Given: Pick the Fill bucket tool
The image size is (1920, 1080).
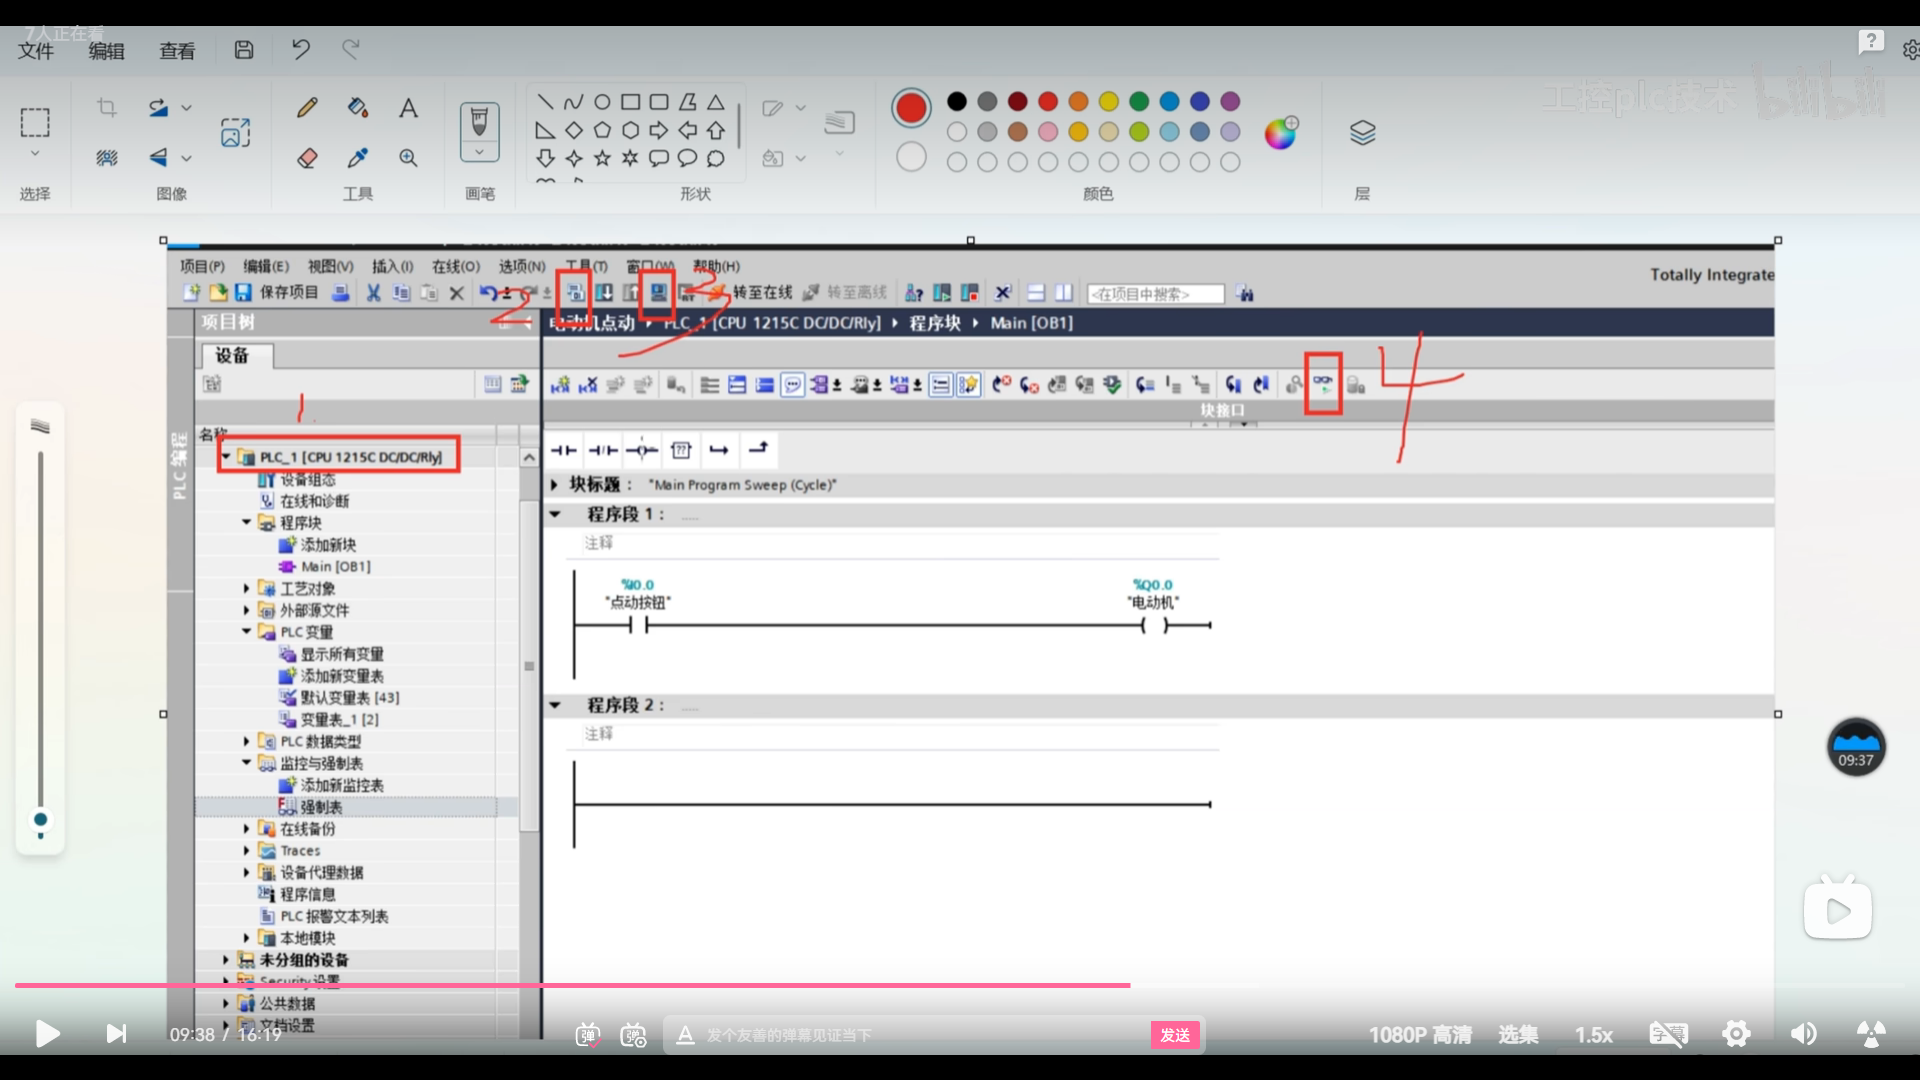Looking at the screenshot, I should (357, 108).
